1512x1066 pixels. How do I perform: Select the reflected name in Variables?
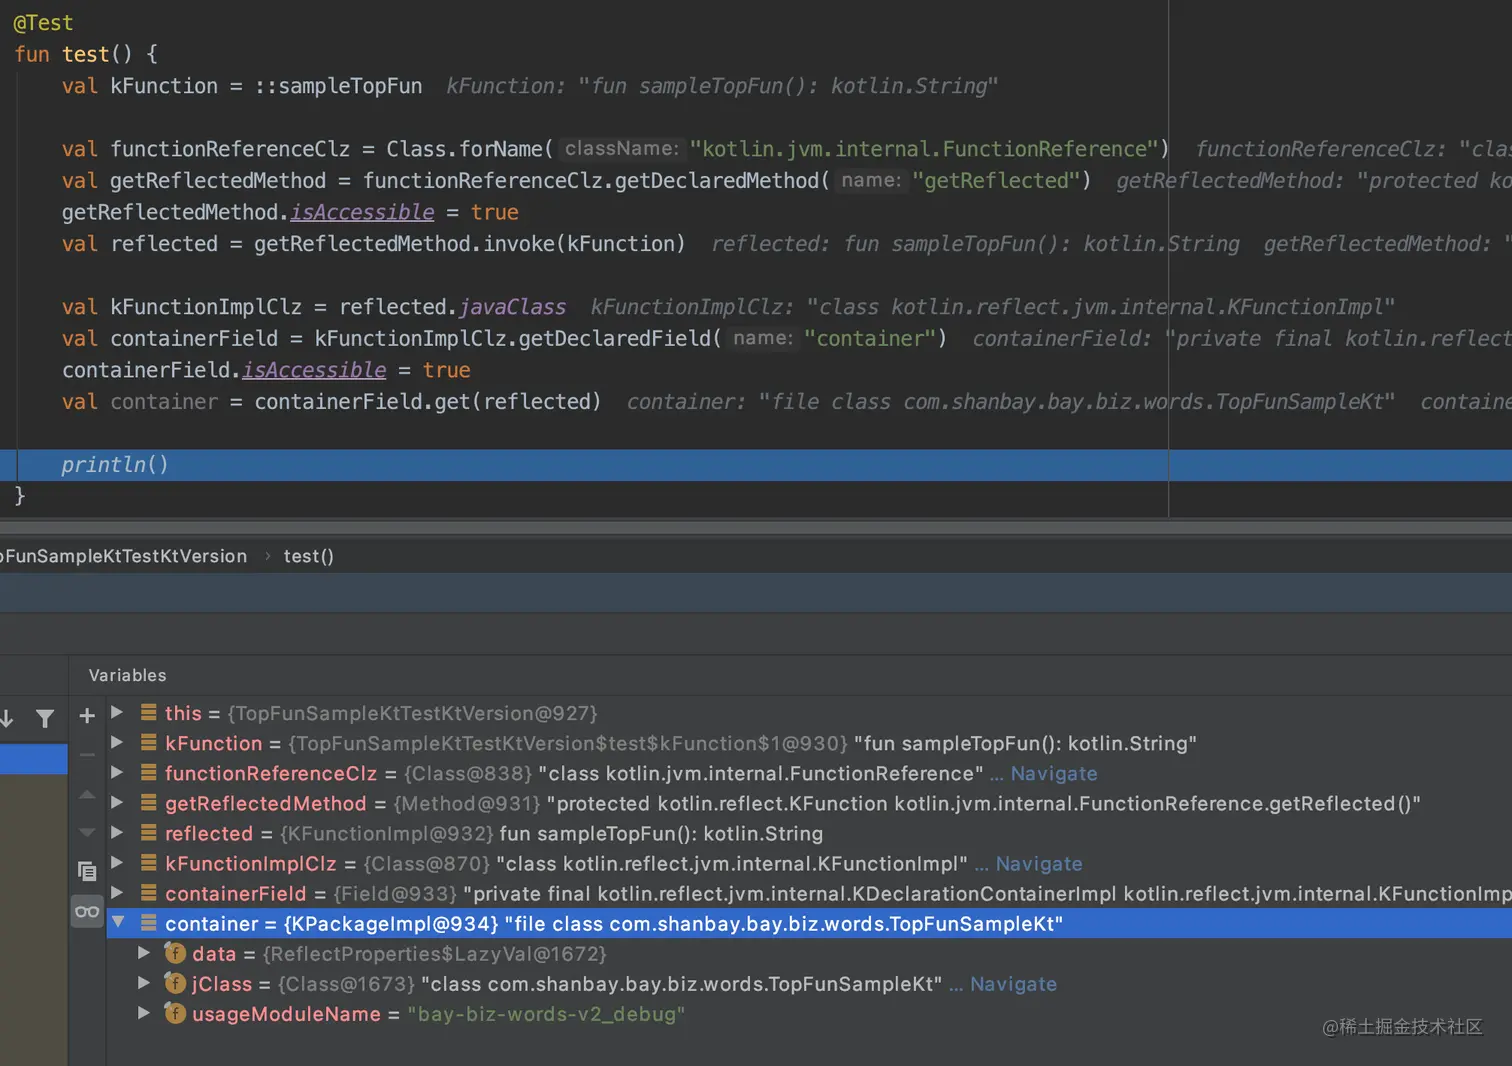[209, 833]
